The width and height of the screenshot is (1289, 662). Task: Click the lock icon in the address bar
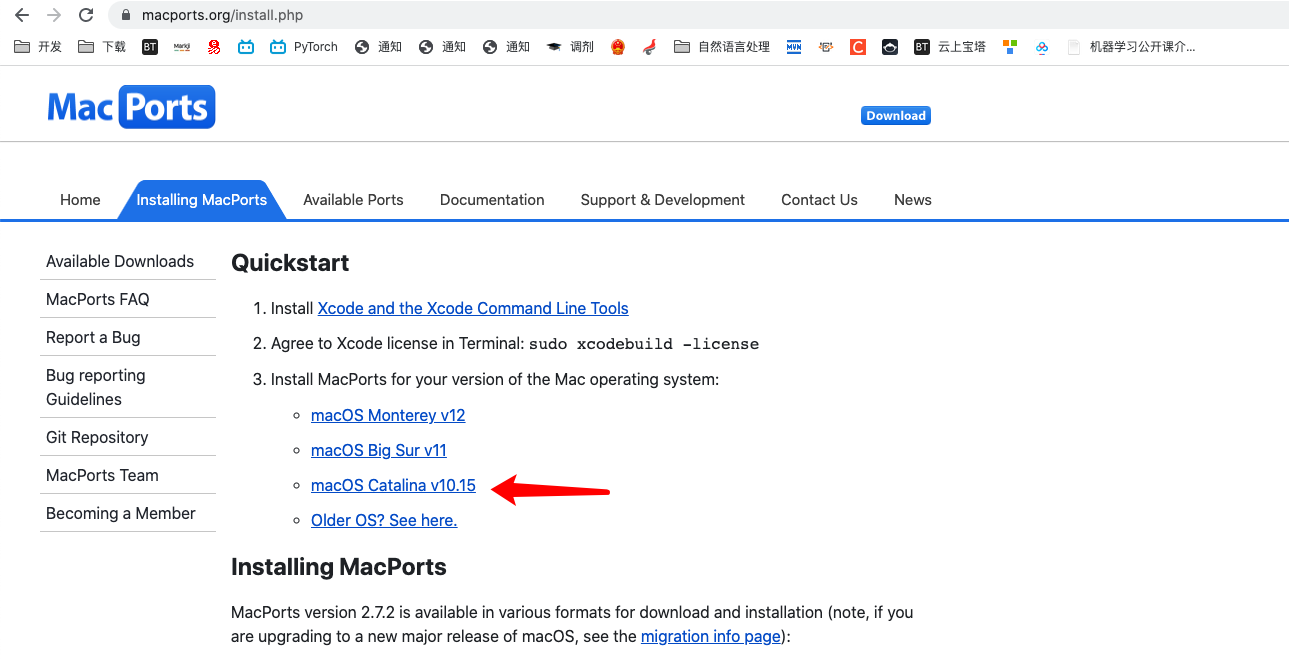coord(125,15)
